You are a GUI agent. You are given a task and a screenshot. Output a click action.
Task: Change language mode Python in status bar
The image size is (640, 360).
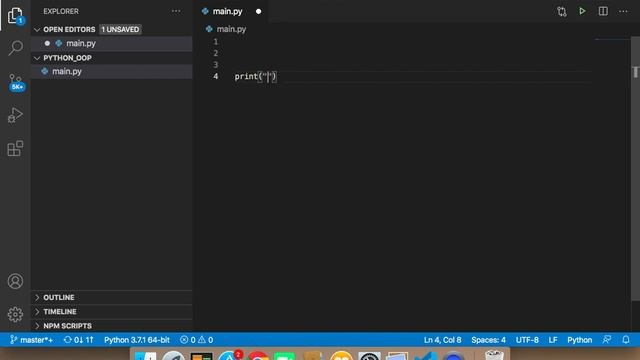point(579,340)
